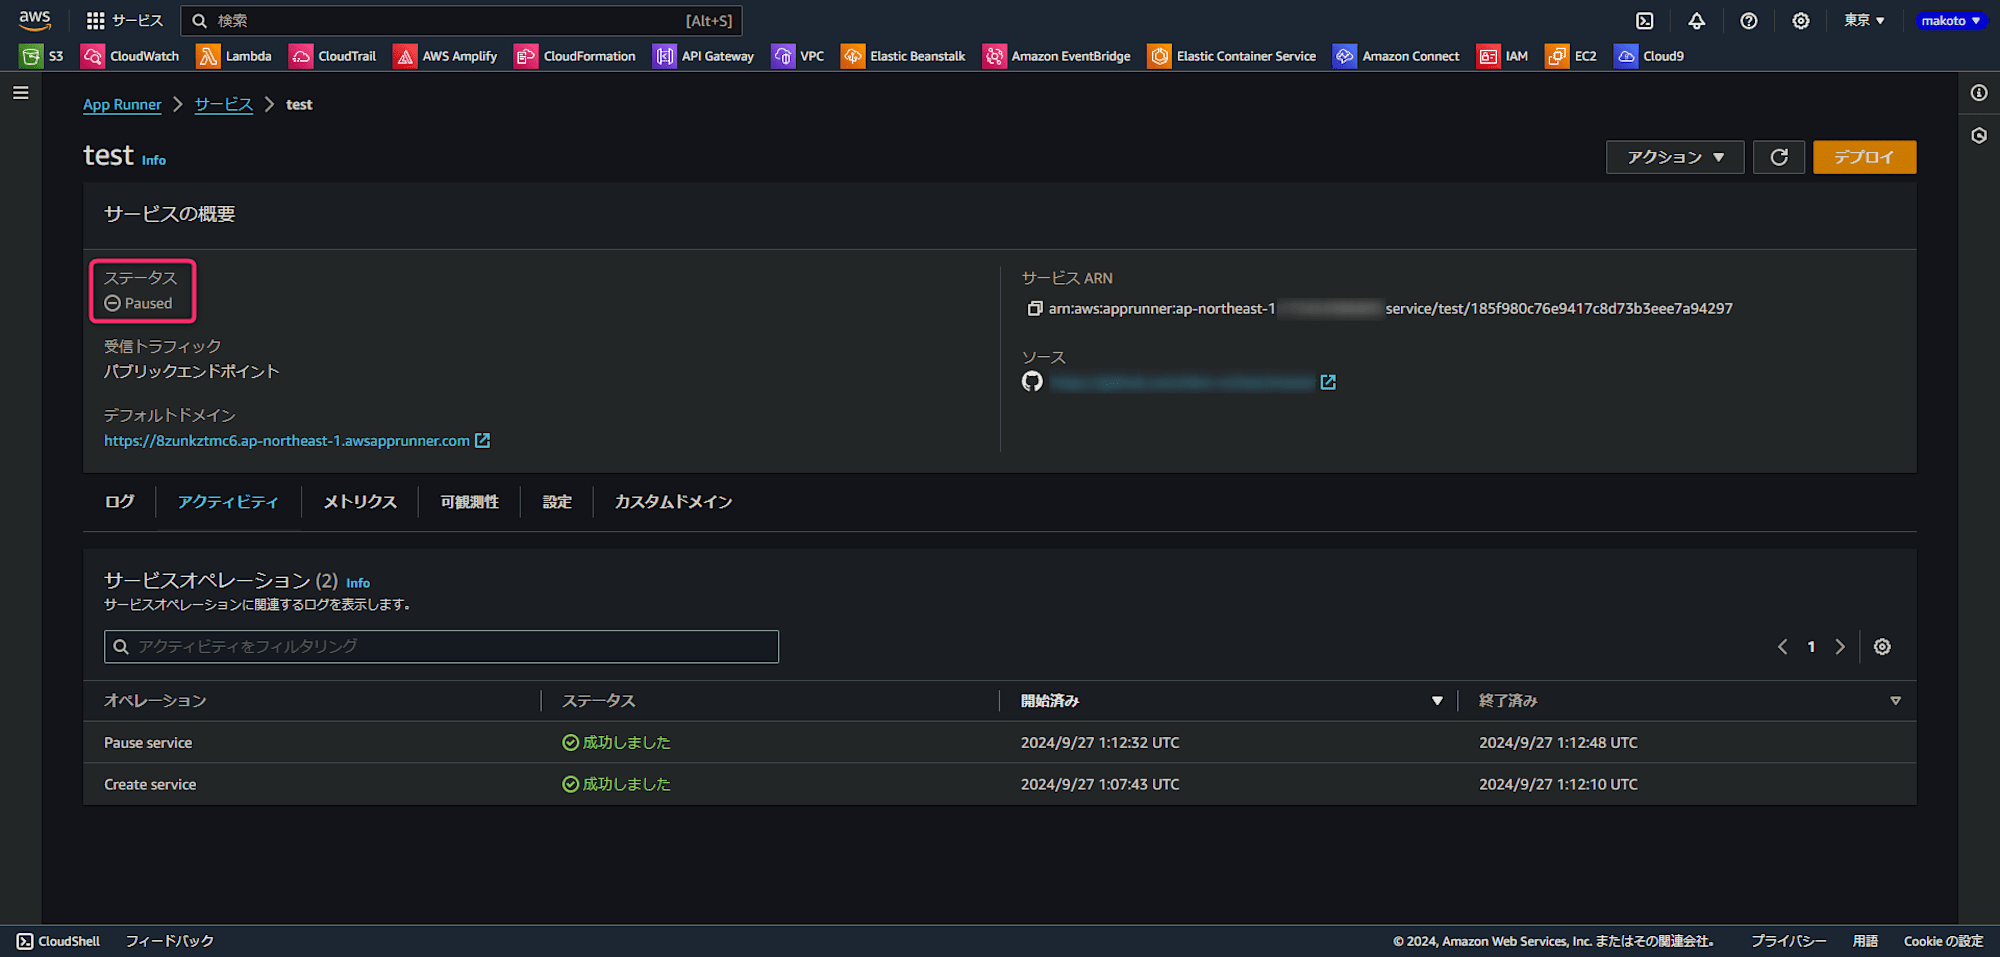Switch to the ログ tab

click(120, 502)
